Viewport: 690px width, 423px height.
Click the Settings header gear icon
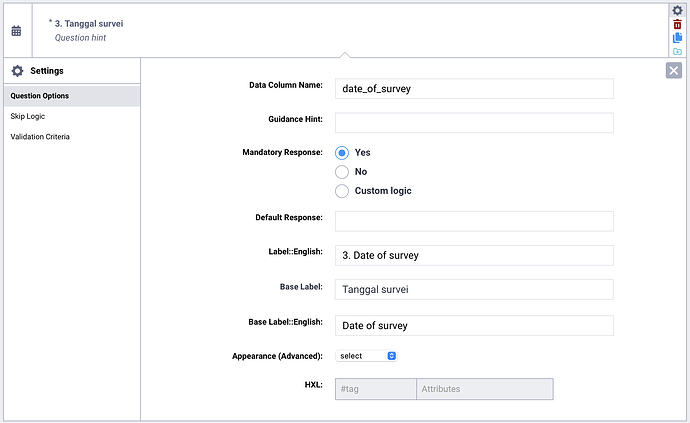[17, 71]
